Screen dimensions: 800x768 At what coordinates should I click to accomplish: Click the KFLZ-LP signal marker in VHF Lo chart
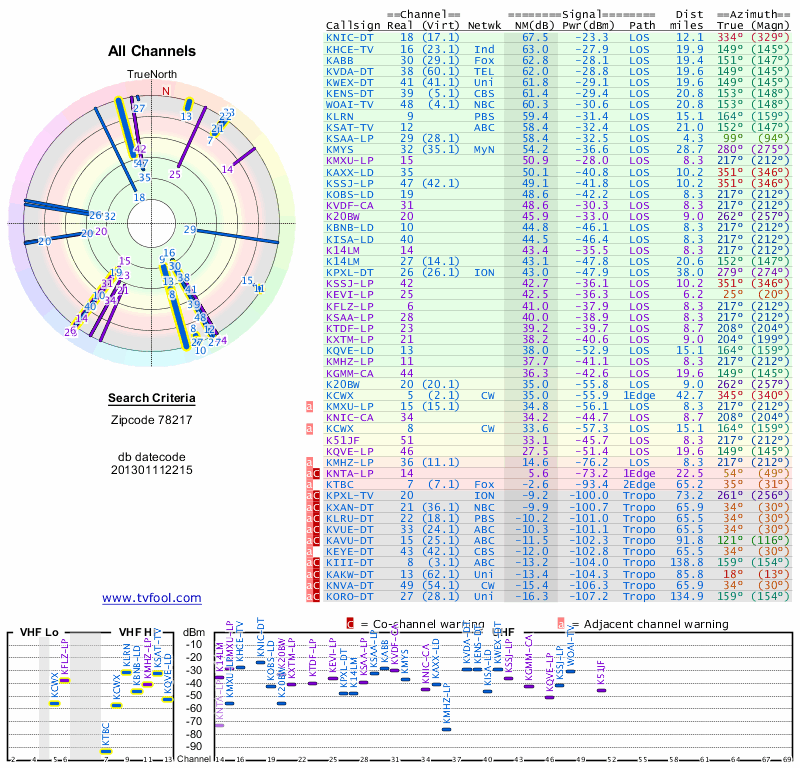click(65, 680)
